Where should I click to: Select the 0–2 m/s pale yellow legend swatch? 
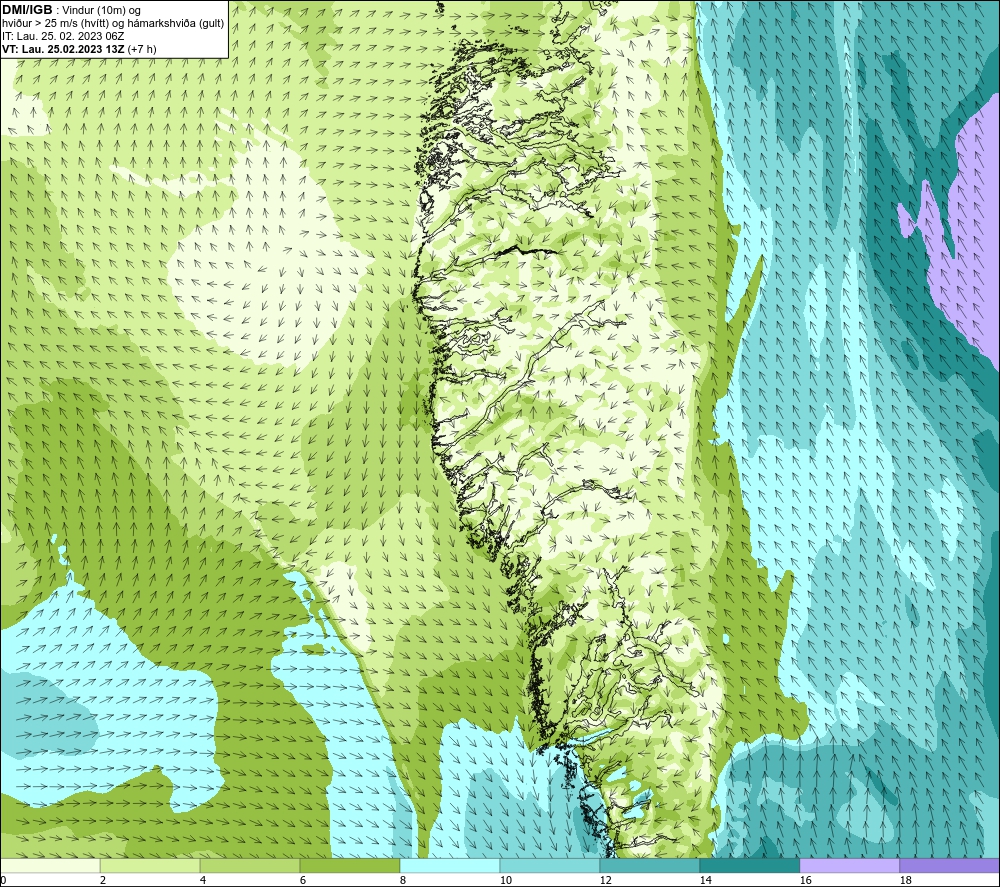tap(50, 866)
